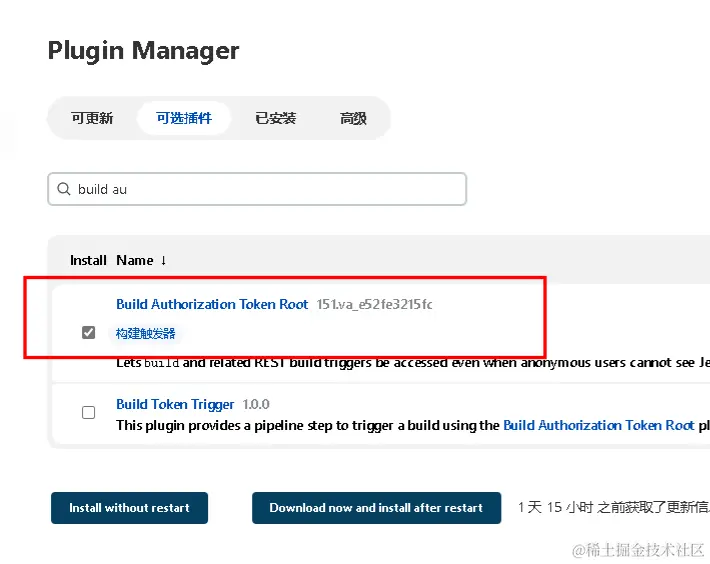Open Build Authorization Token Root link in description
This screenshot has width=710, height=564.
599,425
